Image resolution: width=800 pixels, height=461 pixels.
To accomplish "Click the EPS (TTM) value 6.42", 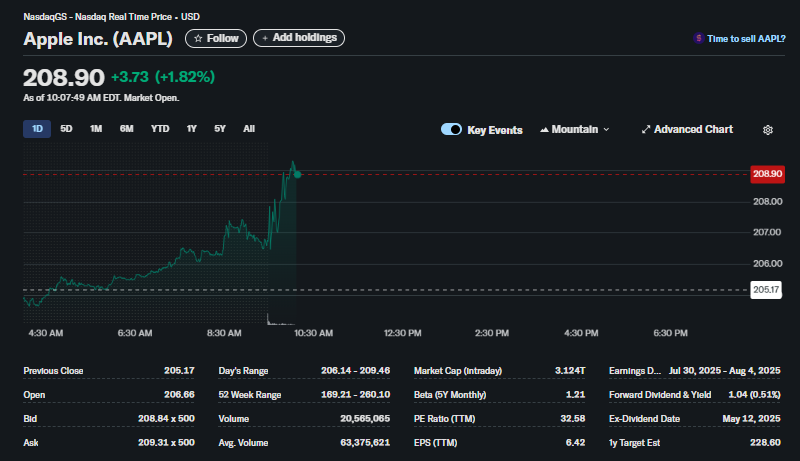I will (x=575, y=443).
